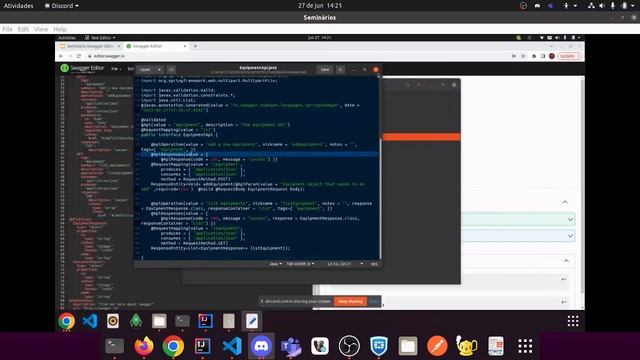Open Atividades overview in the top bar
Viewport: 640px width, 360px height.
(x=18, y=6)
